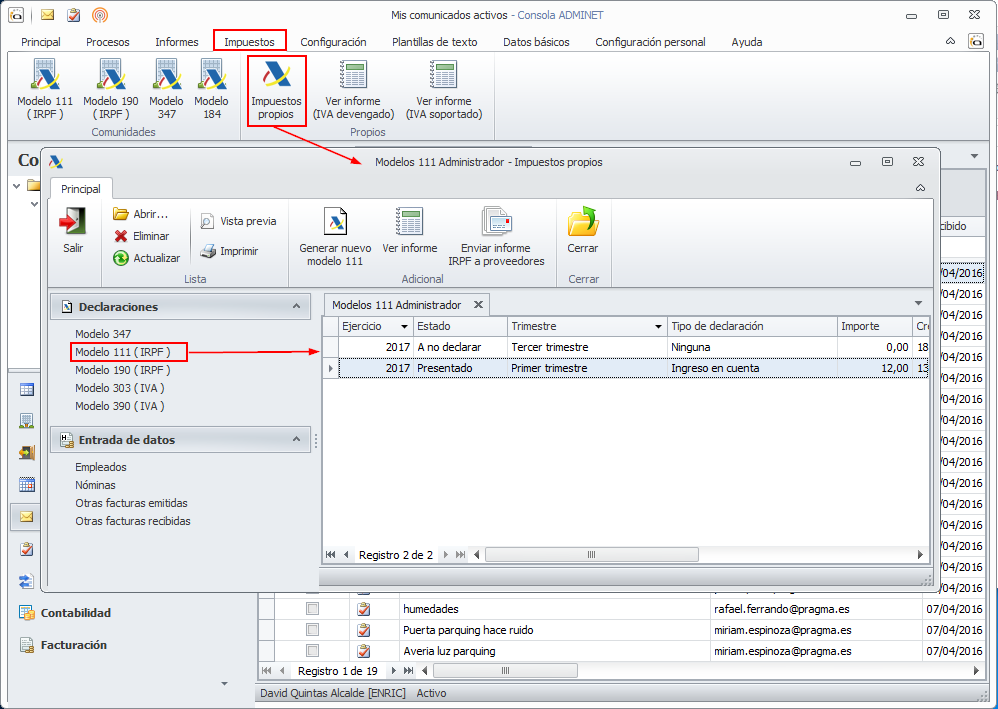
Task: Click Ver informe in Adicional group
Action: [x=409, y=230]
